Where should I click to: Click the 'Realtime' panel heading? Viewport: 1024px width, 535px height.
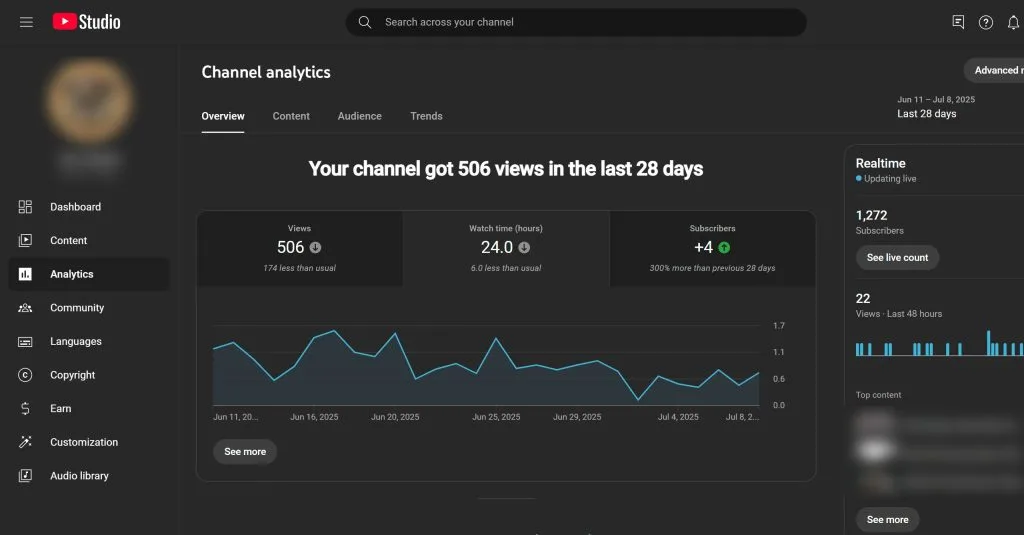pos(880,163)
